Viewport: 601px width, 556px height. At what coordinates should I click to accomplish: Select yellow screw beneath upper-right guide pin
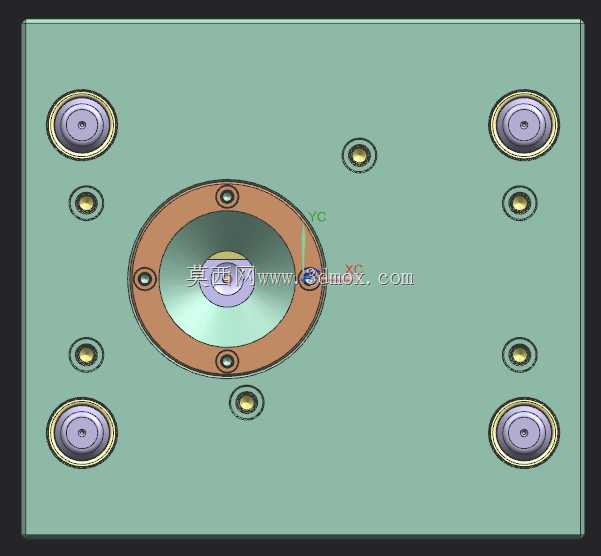pyautogui.click(x=519, y=203)
